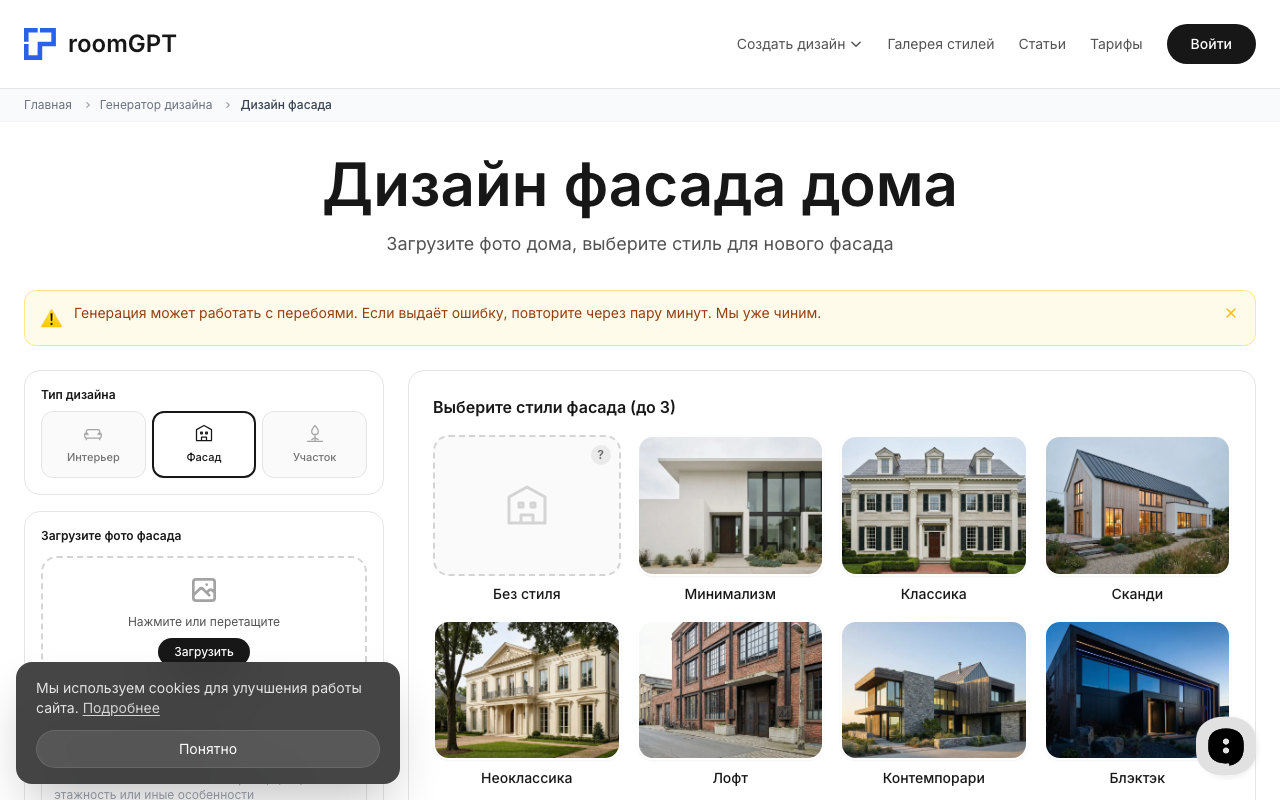The height and width of the screenshot is (800, 1280).
Task: Click the Нажмите или перетащите upload text
Action: pos(204,622)
